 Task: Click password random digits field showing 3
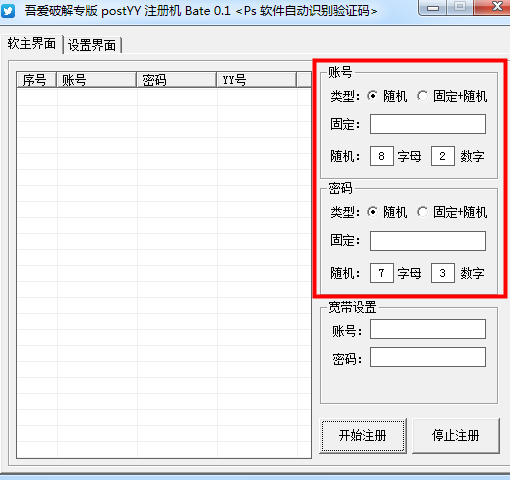(x=442, y=273)
